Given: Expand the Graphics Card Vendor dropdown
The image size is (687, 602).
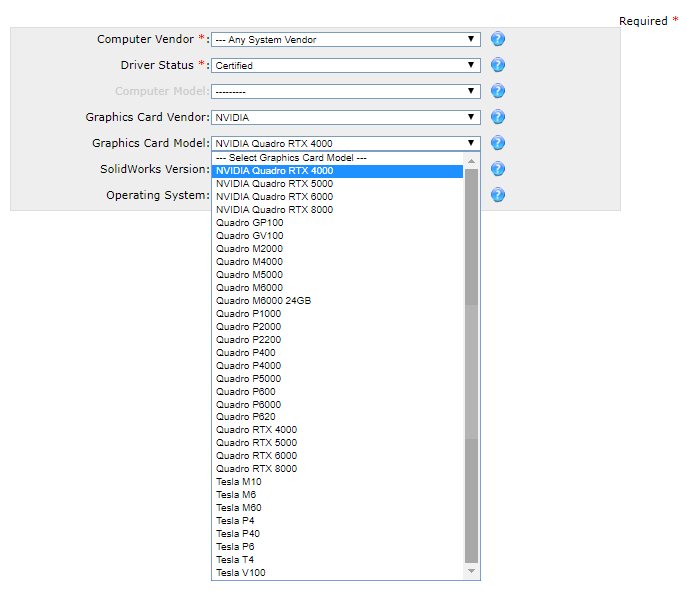Looking at the screenshot, I should (345, 118).
